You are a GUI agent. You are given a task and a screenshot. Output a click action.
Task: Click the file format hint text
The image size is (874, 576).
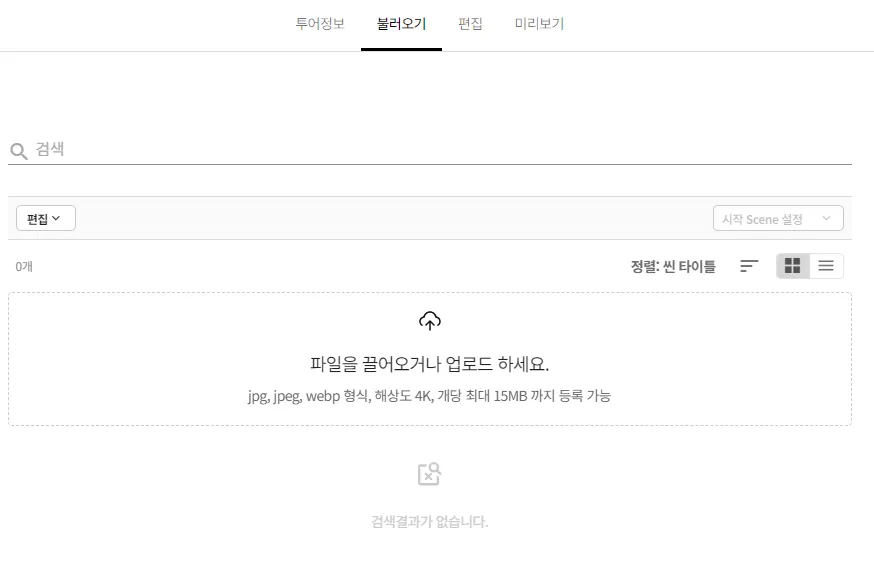(430, 396)
